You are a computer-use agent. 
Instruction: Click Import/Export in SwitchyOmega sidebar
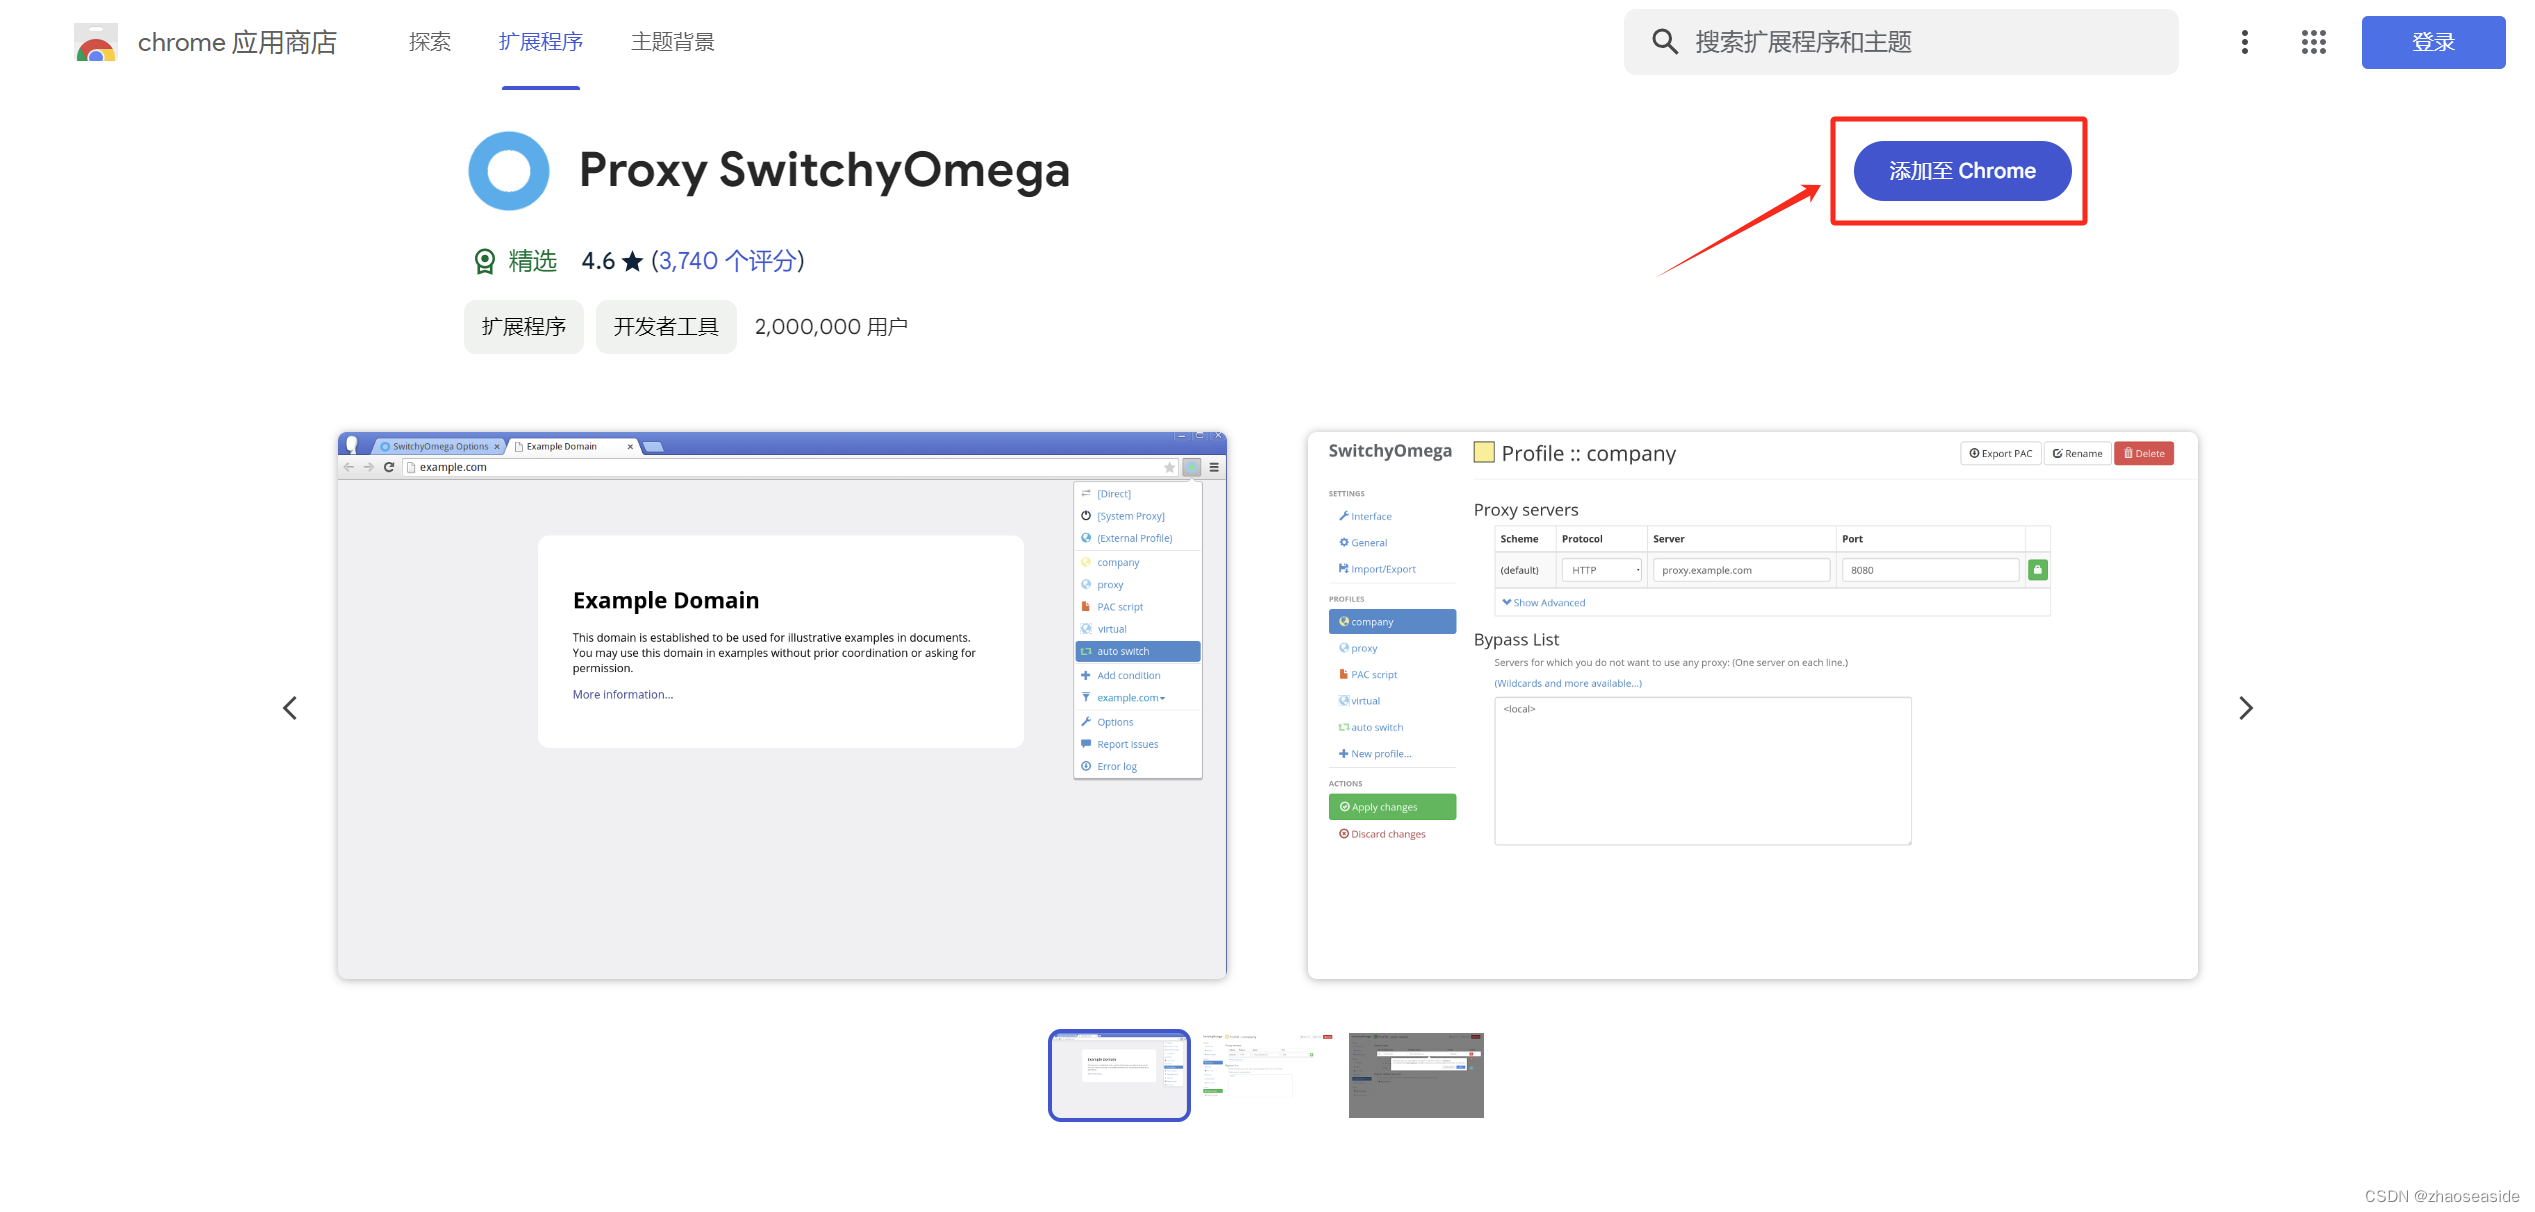pyautogui.click(x=1378, y=569)
